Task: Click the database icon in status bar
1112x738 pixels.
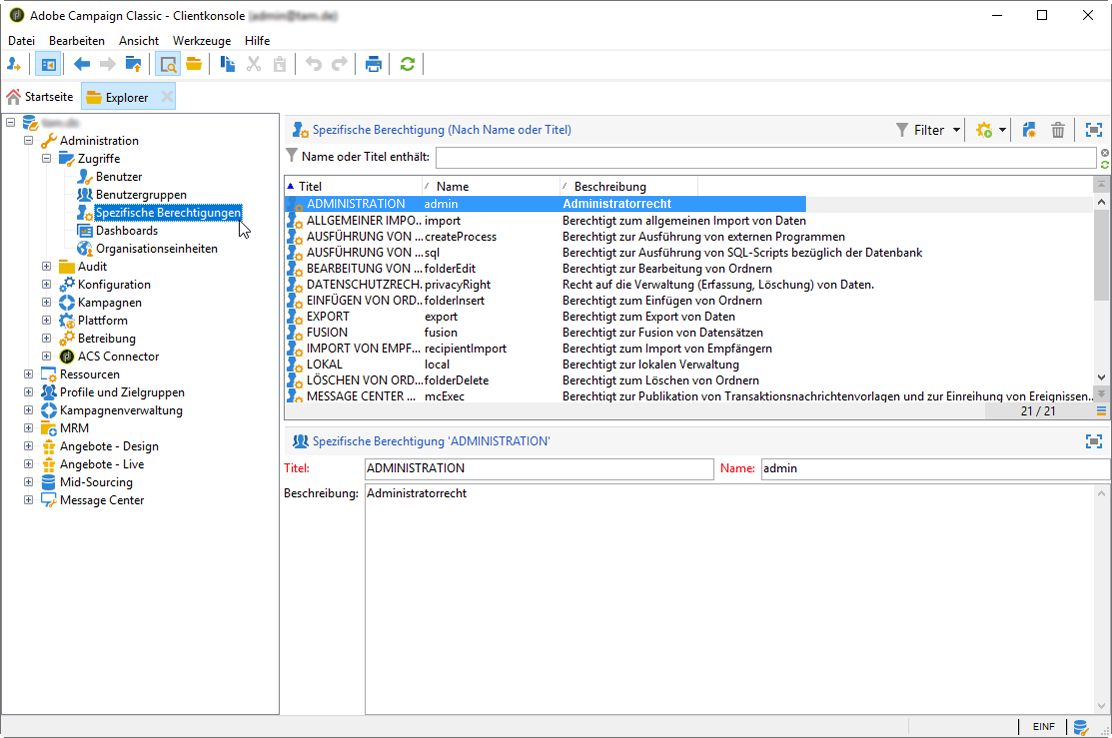Action: [x=1081, y=727]
